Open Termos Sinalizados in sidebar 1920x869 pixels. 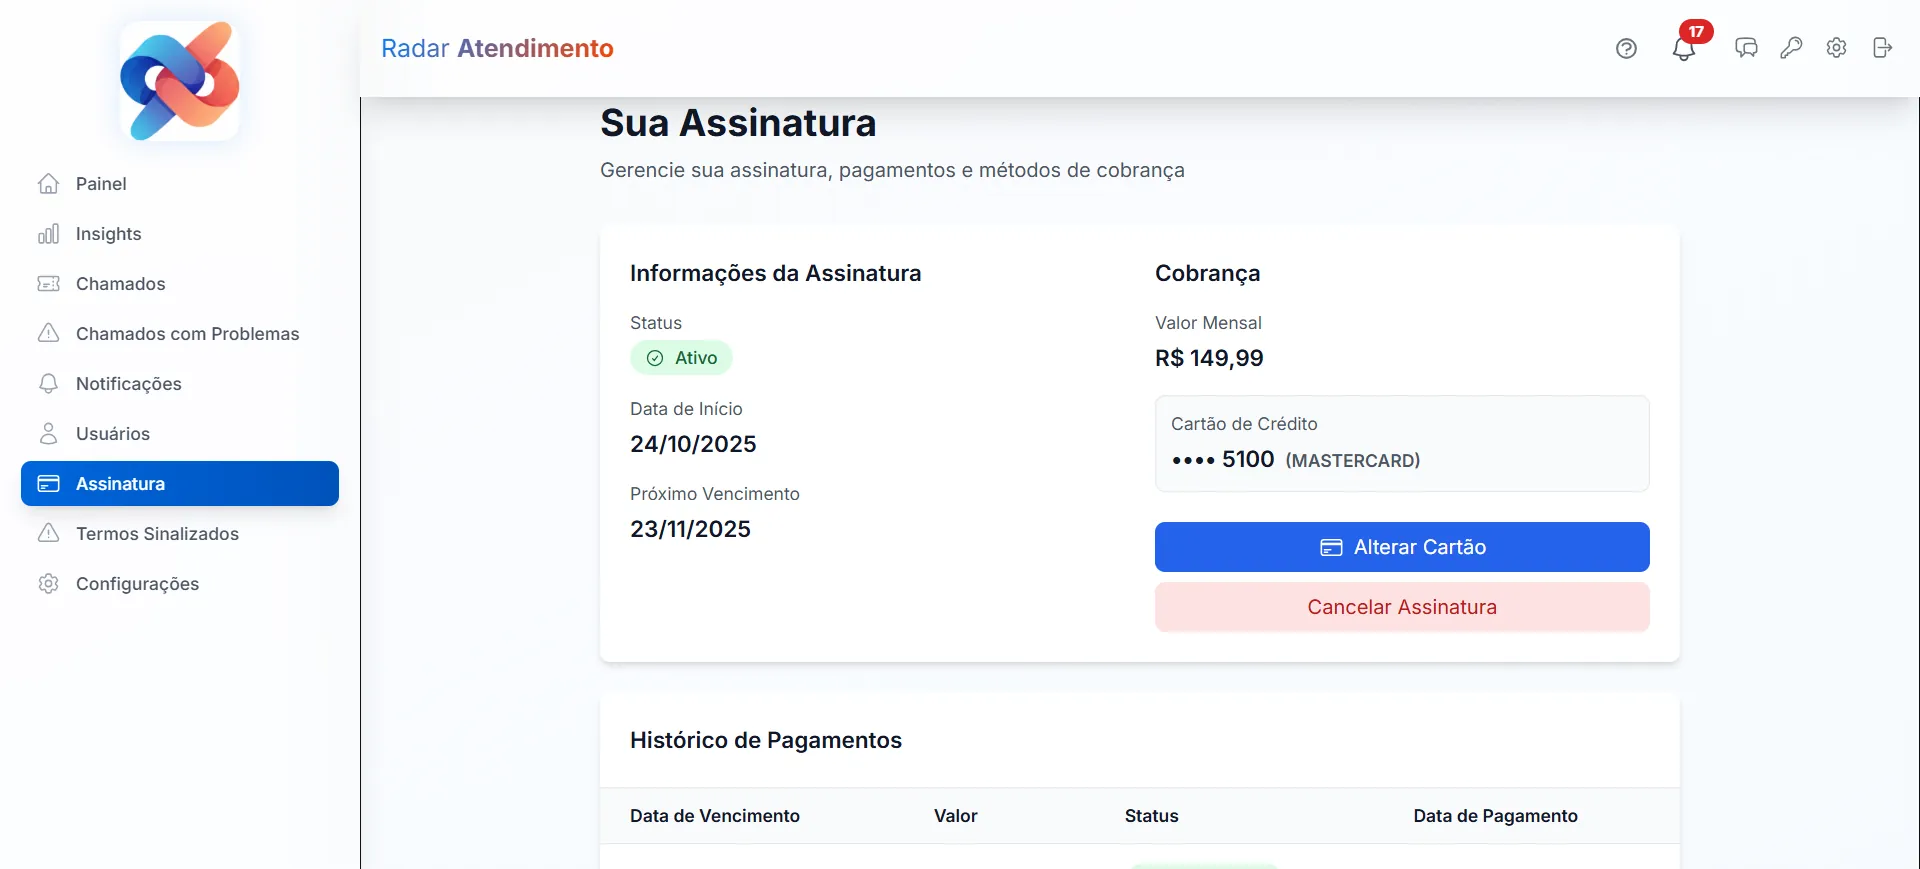pos(157,534)
